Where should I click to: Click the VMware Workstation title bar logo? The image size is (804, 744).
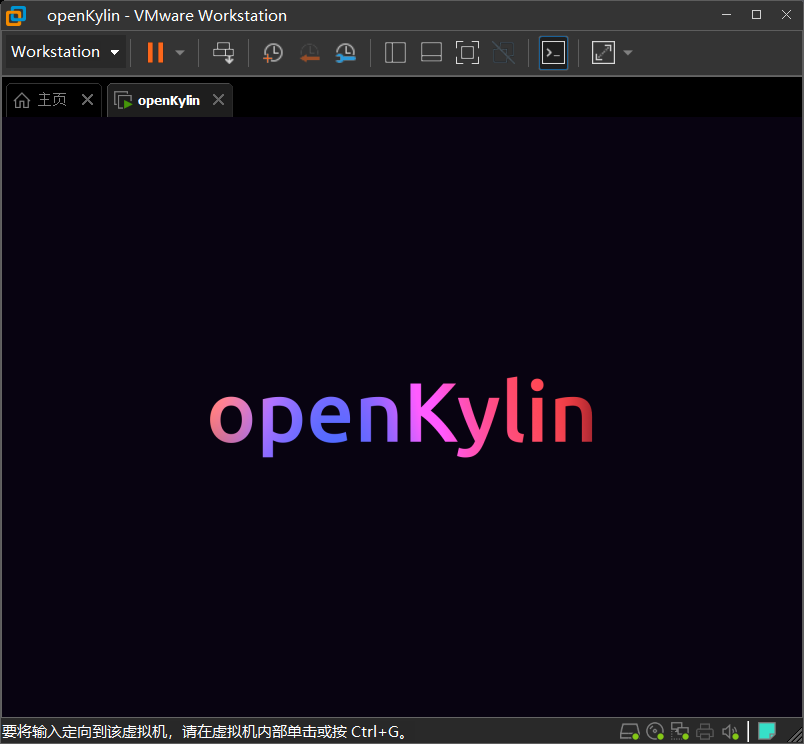click(x=16, y=16)
